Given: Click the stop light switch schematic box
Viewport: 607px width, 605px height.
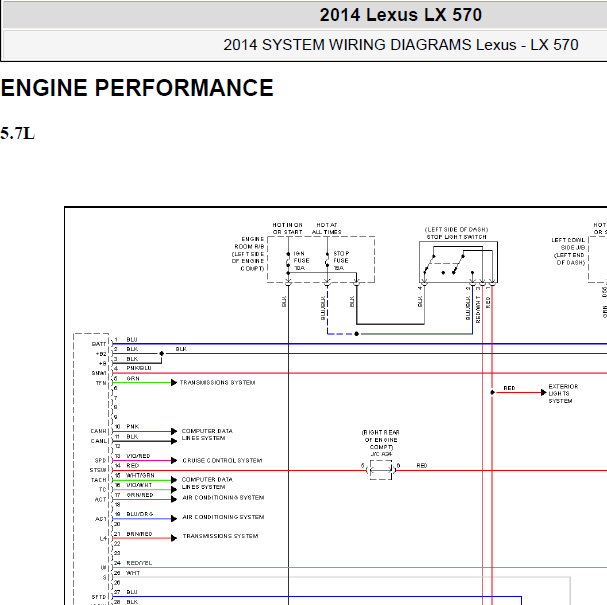Looking at the screenshot, I should coord(458,262).
